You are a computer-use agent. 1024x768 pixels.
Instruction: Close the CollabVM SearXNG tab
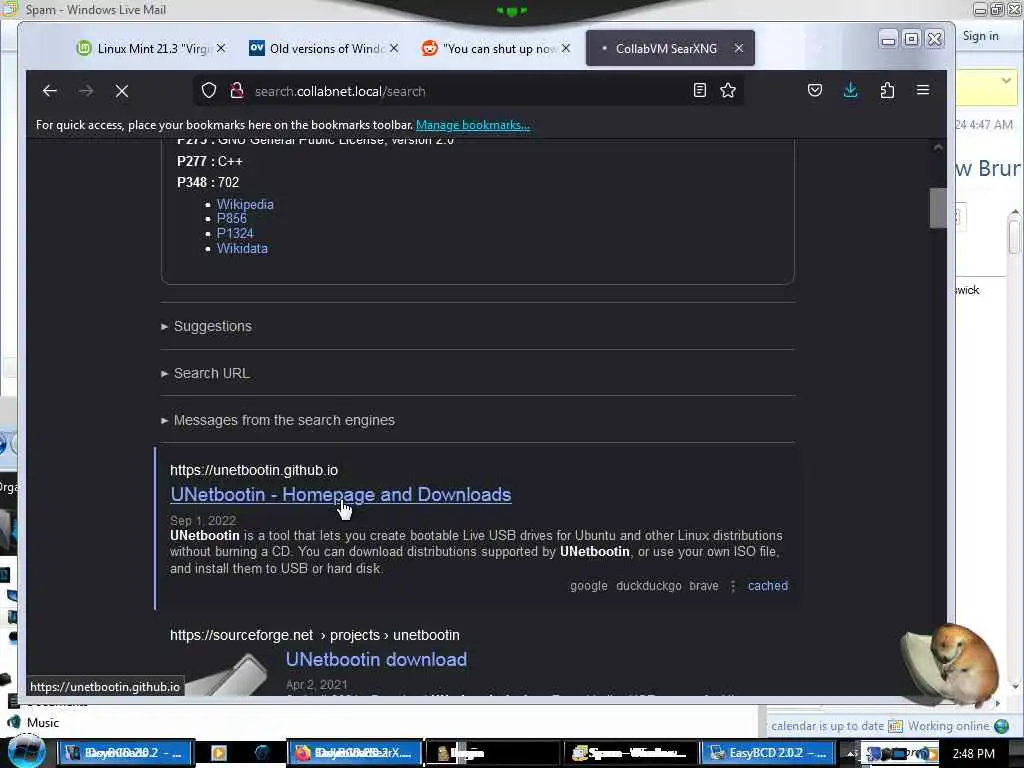[x=739, y=48]
